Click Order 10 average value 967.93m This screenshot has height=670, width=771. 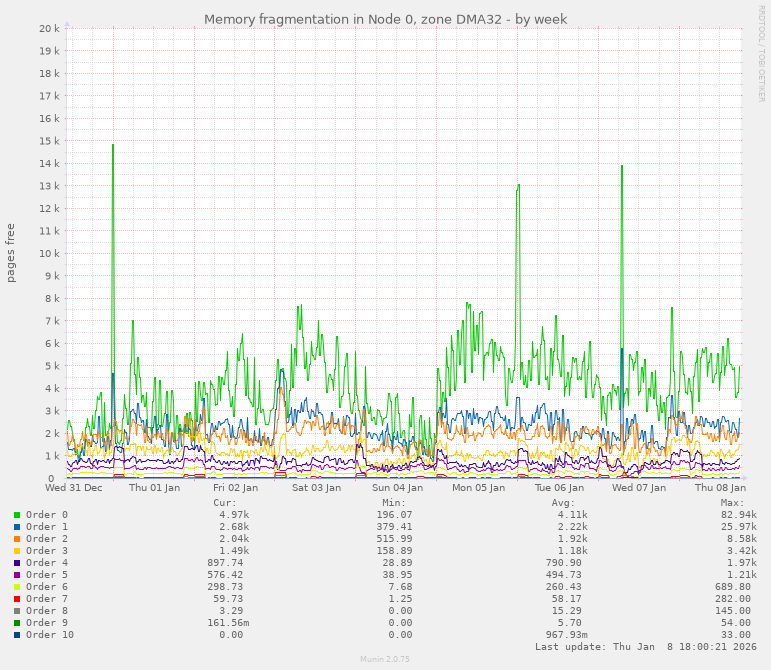[566, 635]
